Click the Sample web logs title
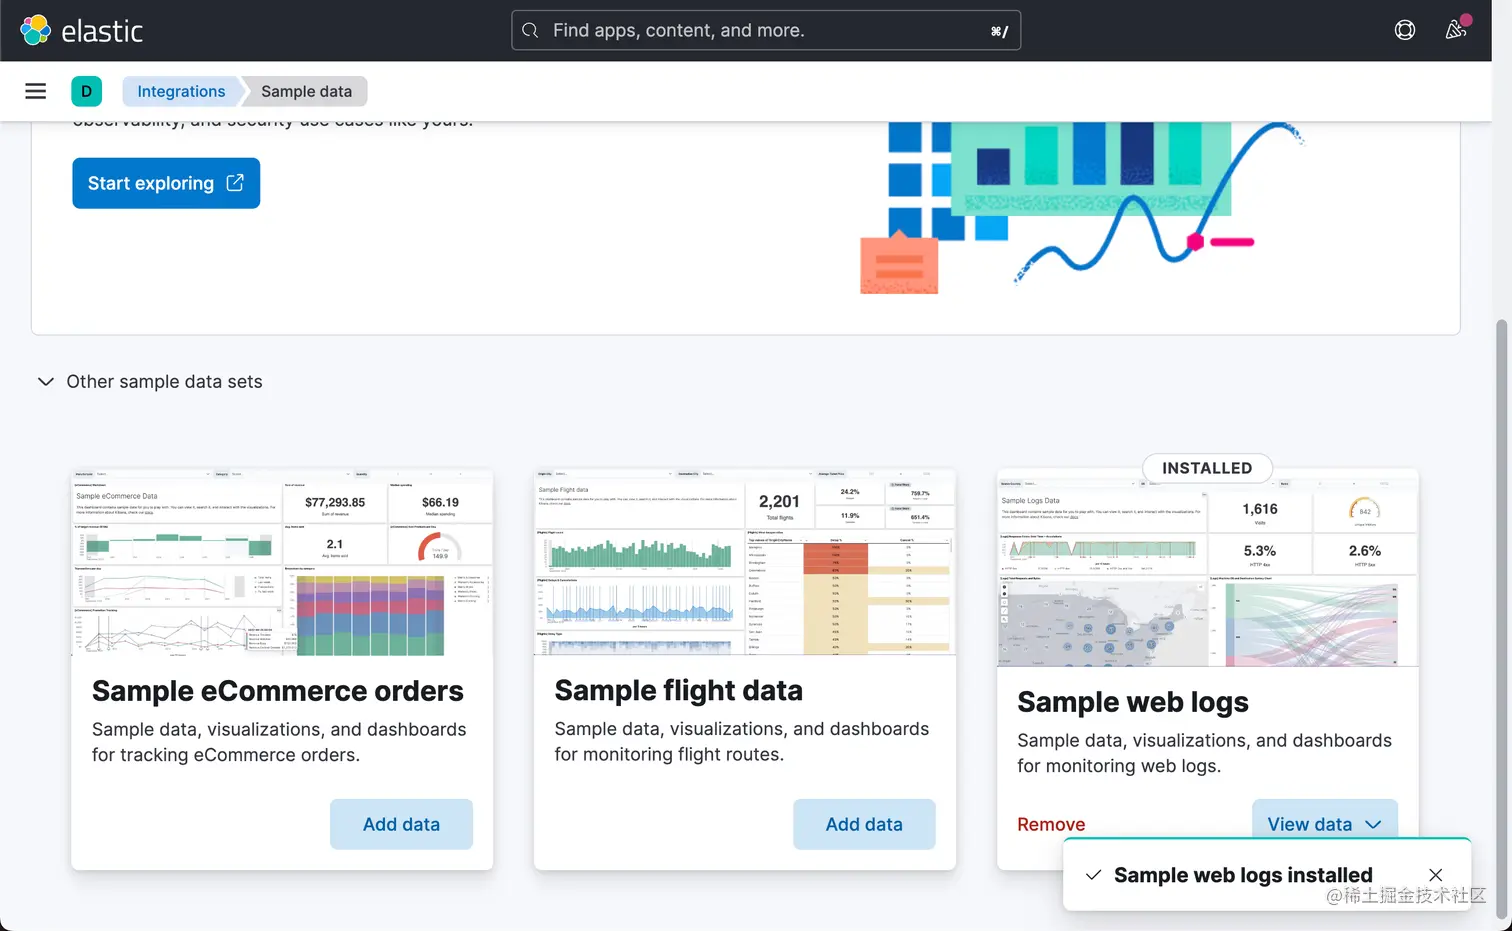1512x931 pixels. click(x=1133, y=702)
